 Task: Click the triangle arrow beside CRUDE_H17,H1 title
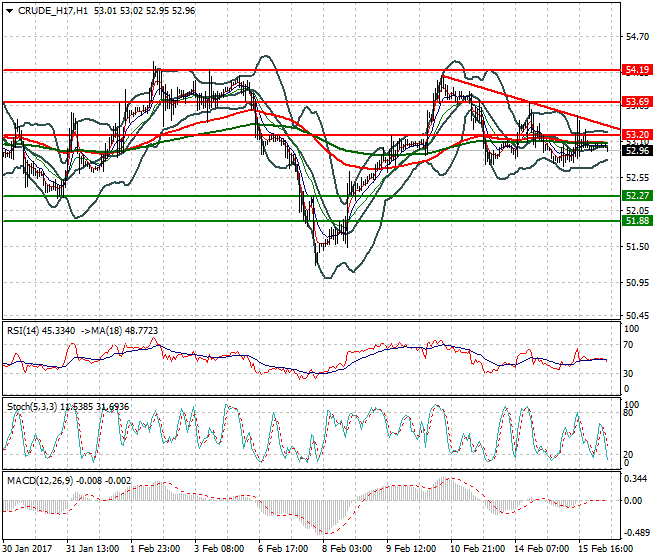9,12
